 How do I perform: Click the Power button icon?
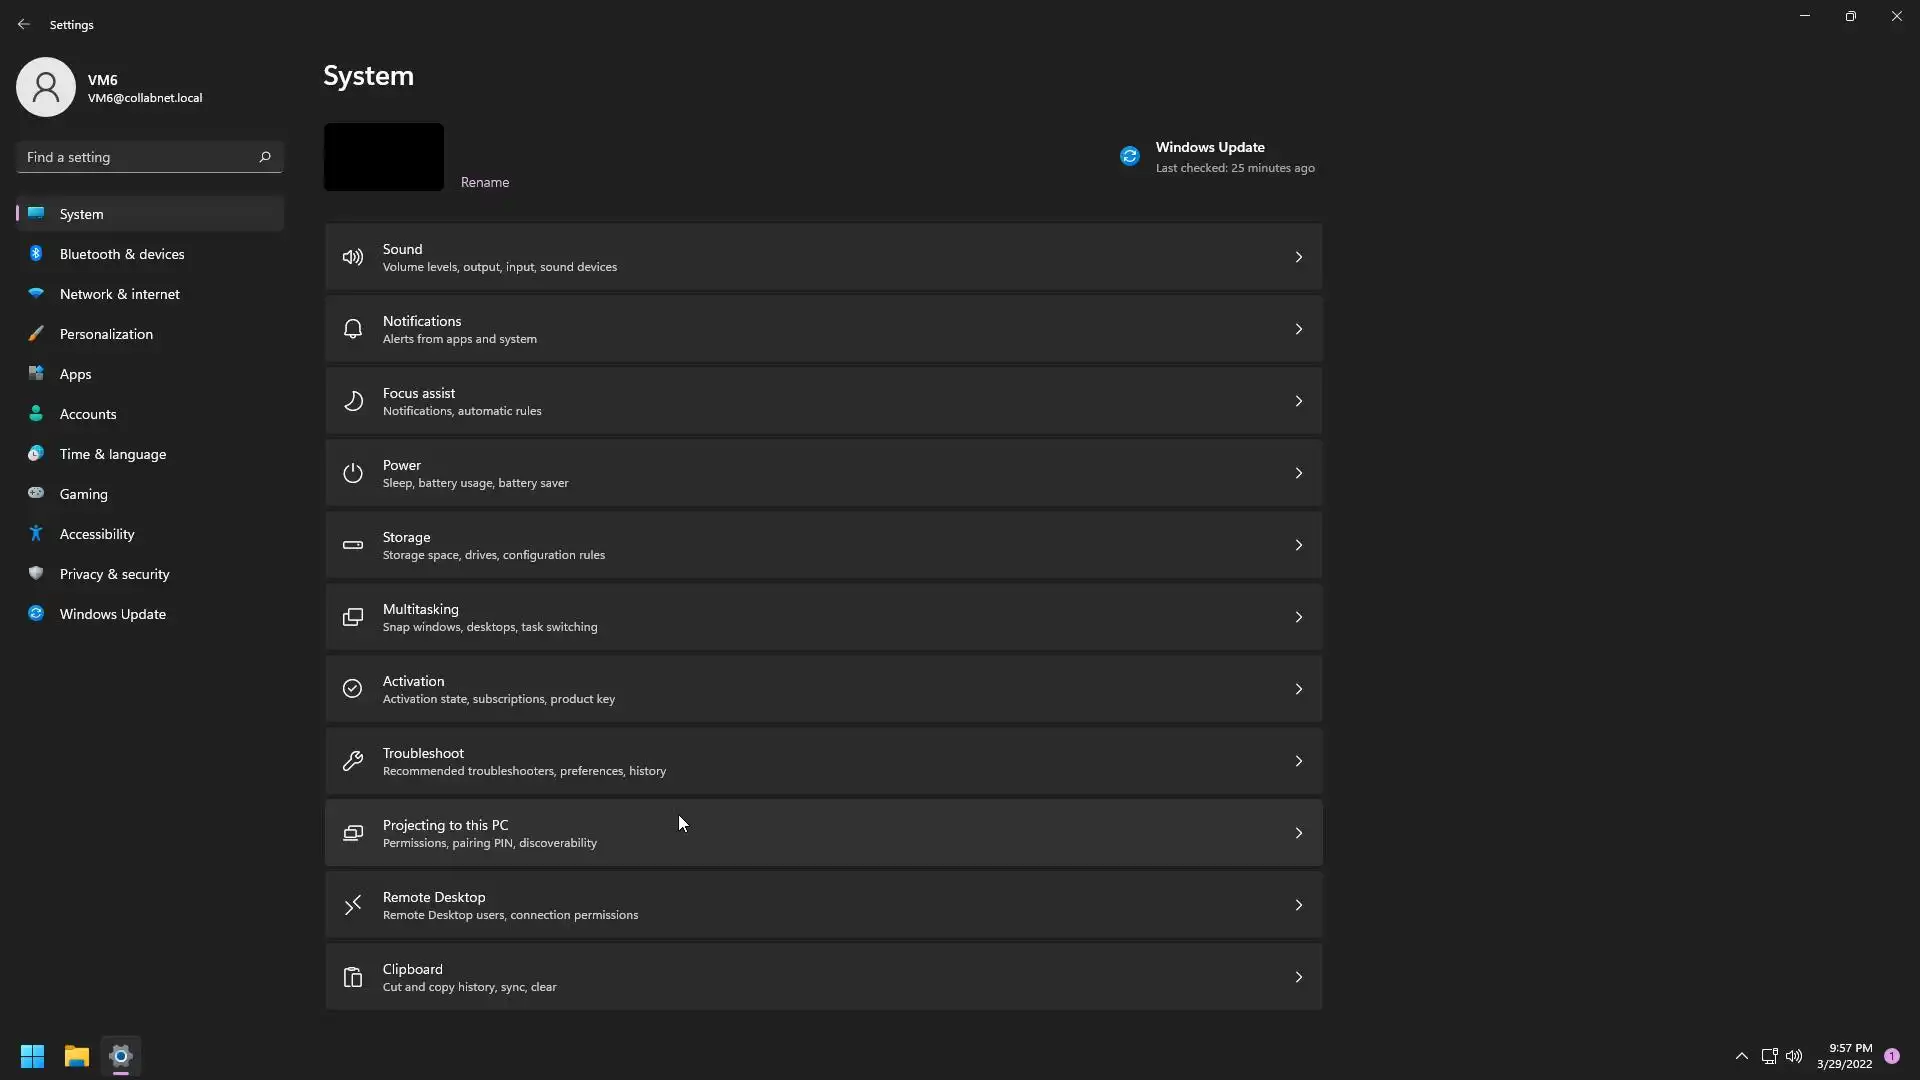click(352, 473)
